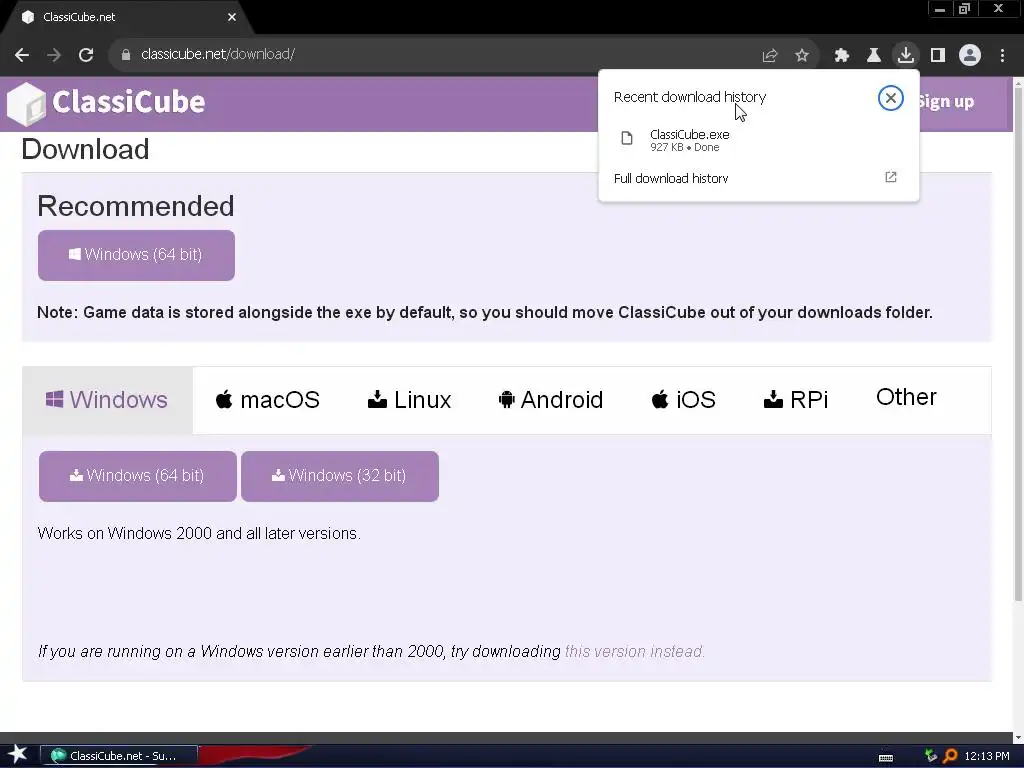Click Windows (64 bit) button in the Windows tab
Screen dimensions: 1024x768
pyautogui.click(x=138, y=476)
